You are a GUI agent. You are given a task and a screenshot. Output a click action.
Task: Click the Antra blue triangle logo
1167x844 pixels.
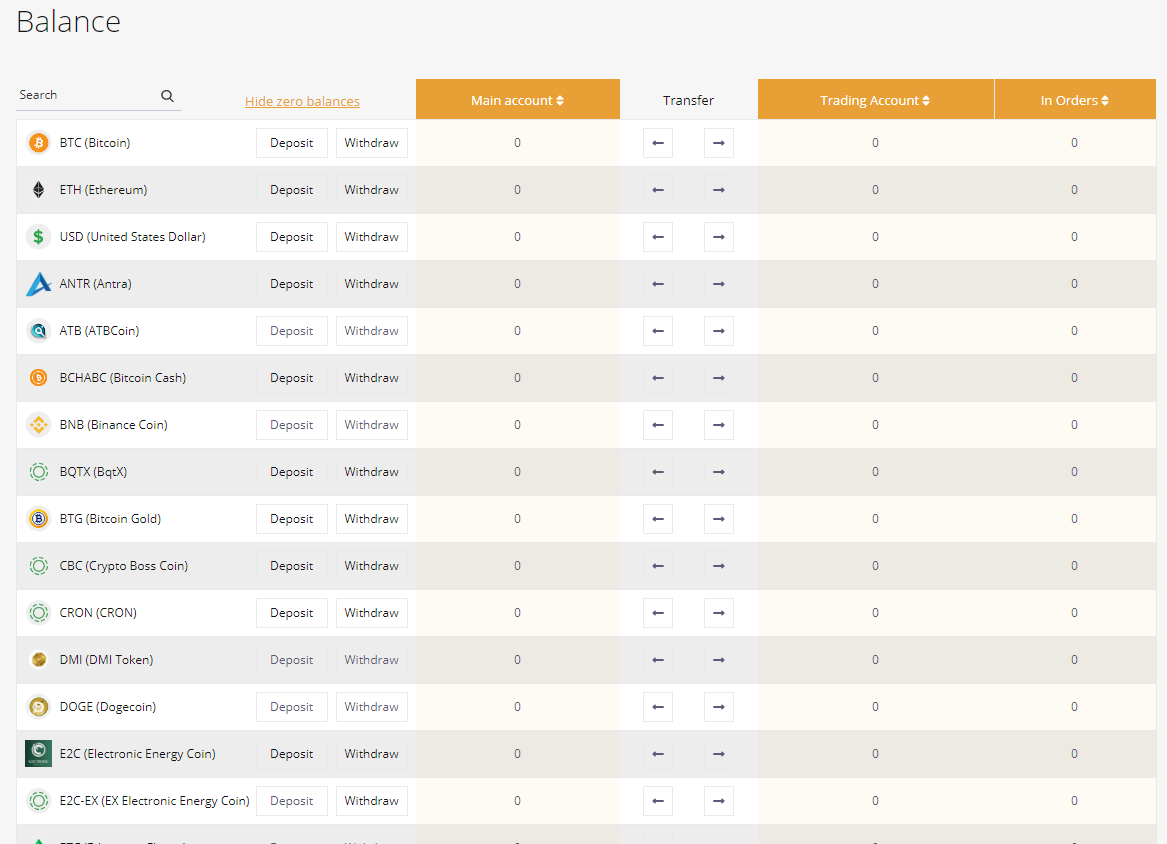tap(38, 284)
